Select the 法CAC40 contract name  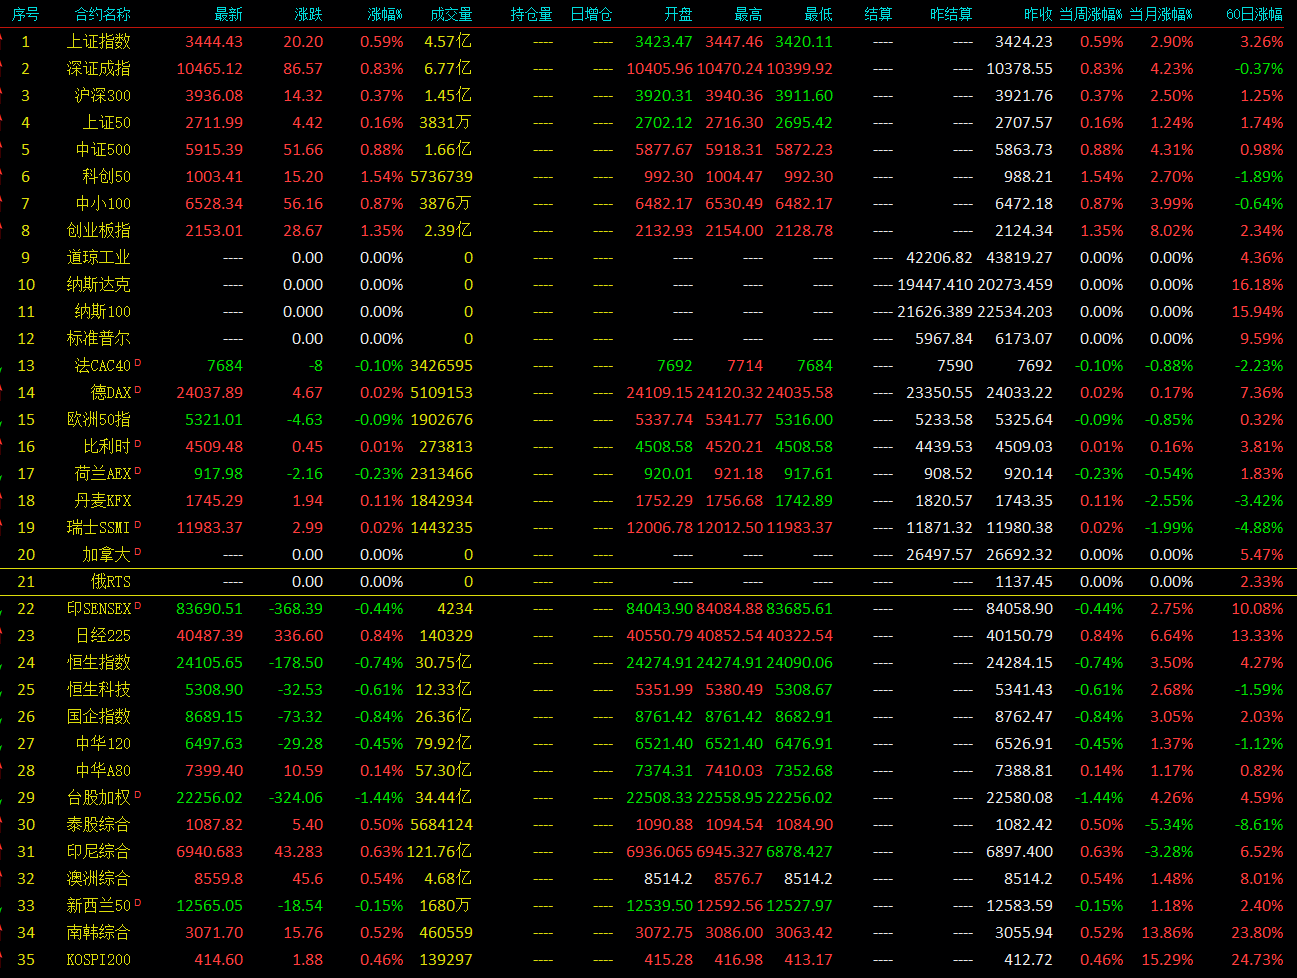click(102, 366)
